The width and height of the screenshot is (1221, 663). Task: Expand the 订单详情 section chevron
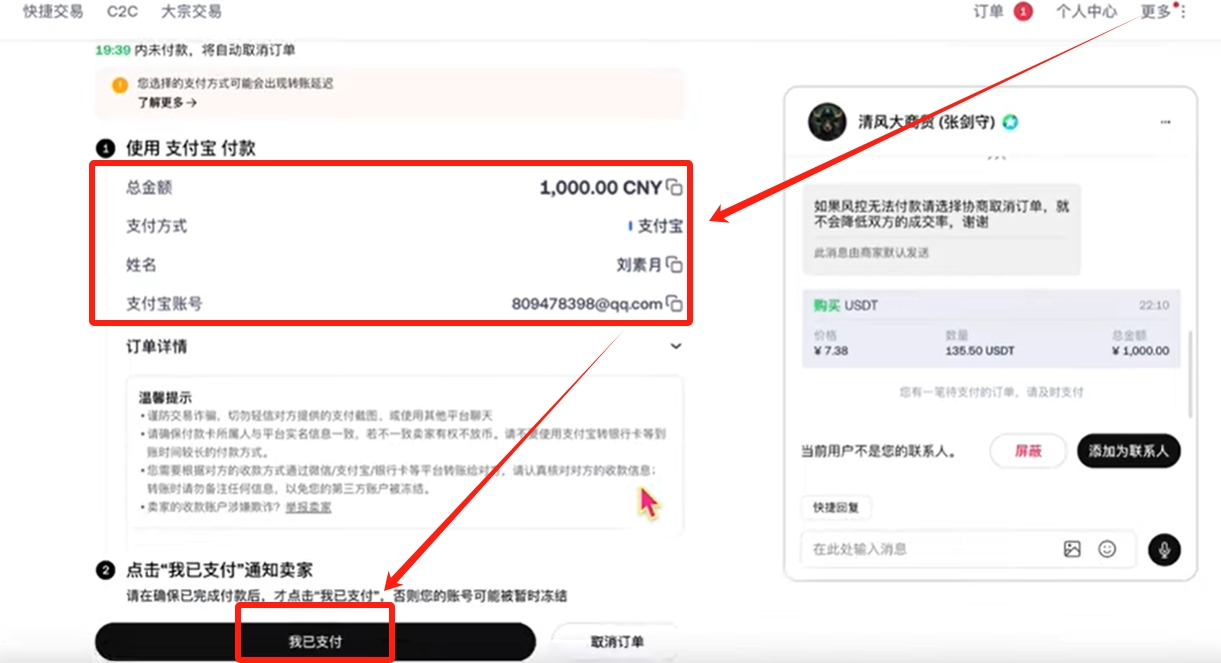(676, 346)
